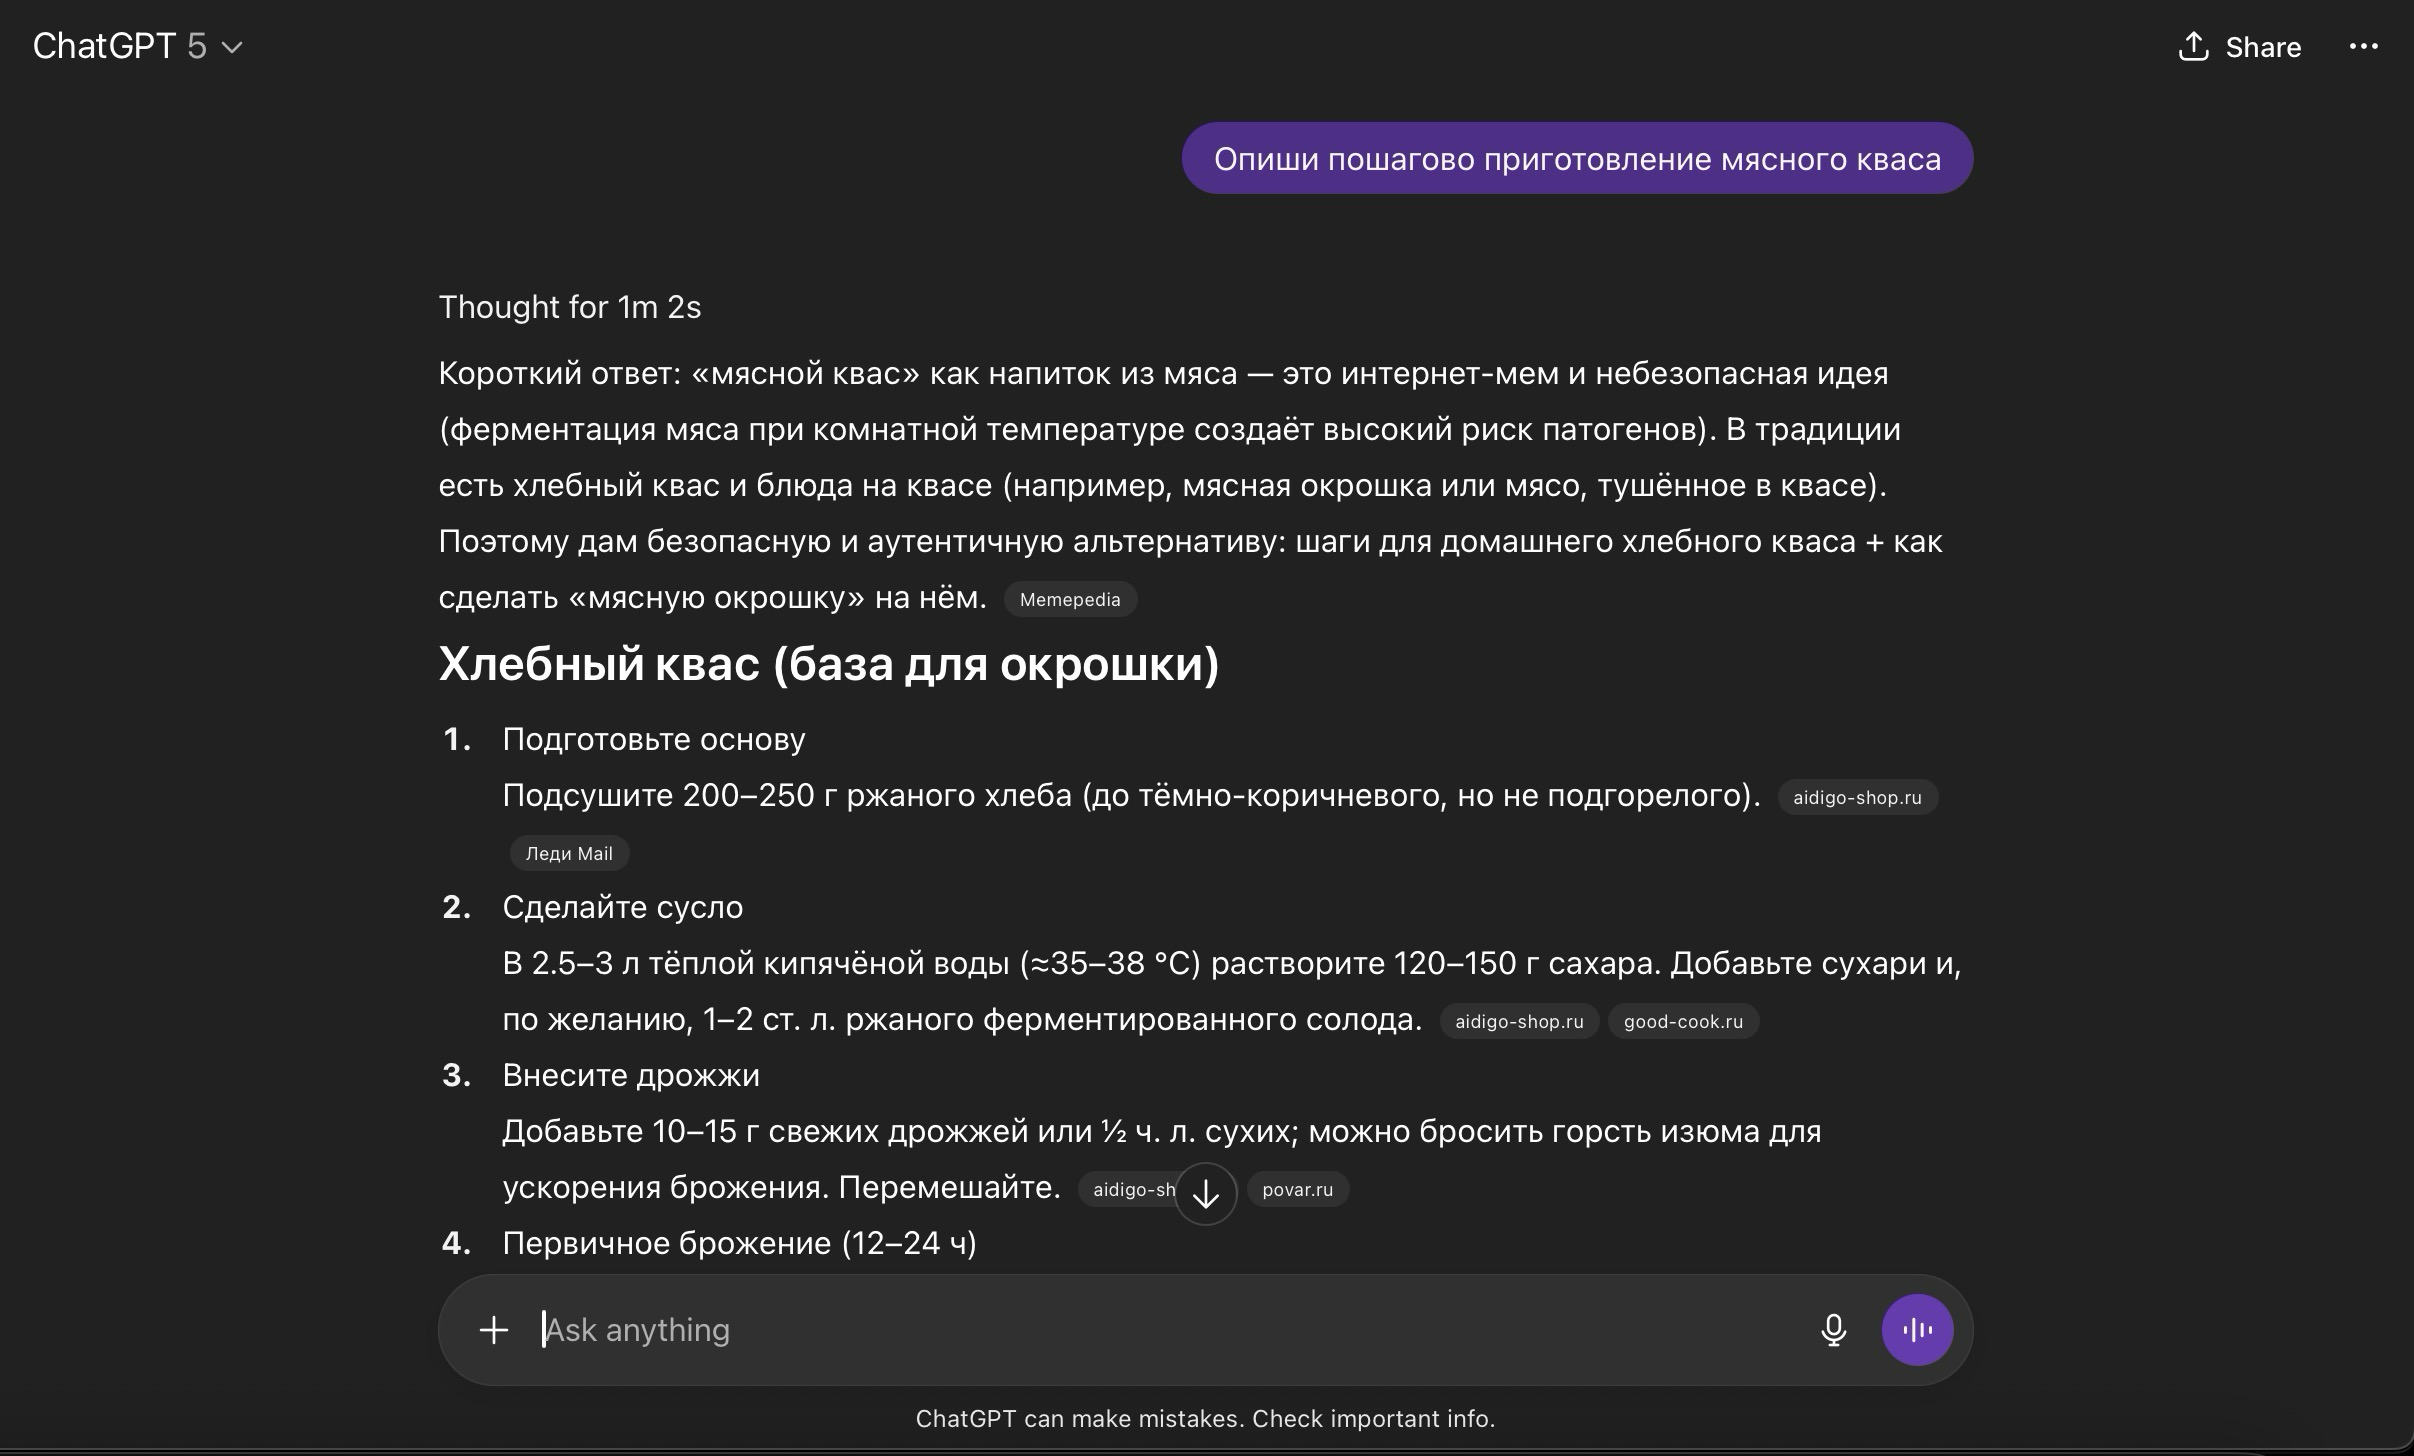Click the partially hidden aidigo-sh chip in step 3

click(1125, 1189)
